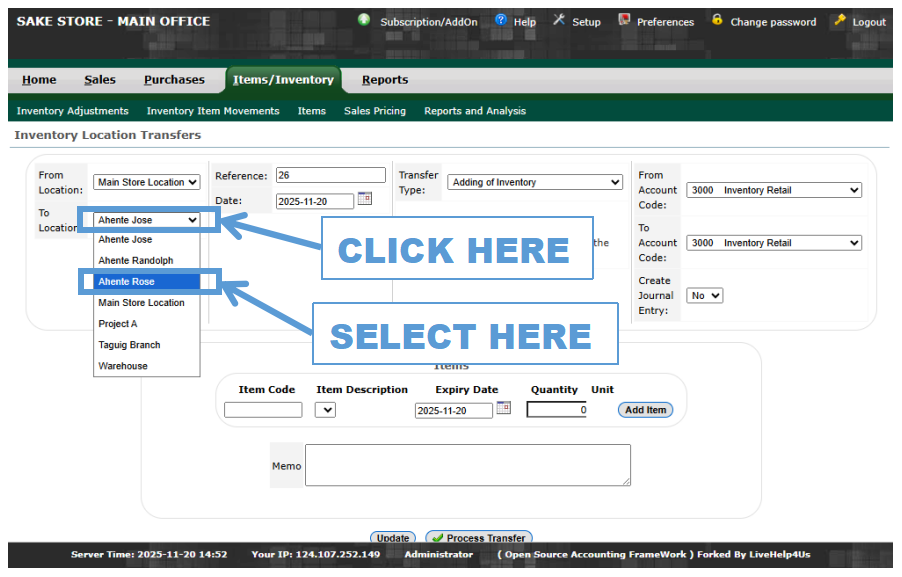Screen dimensions: 902x577
Task: Click into the Memo text area
Action: pyautogui.click(x=467, y=465)
